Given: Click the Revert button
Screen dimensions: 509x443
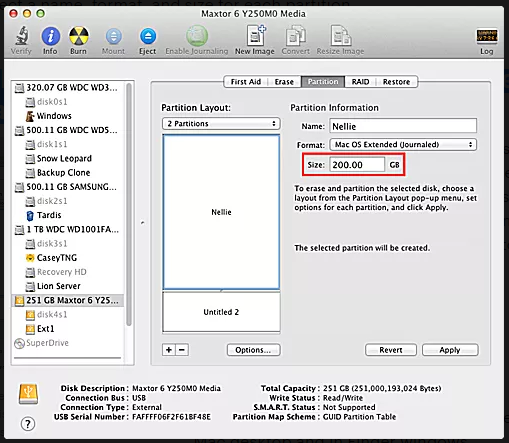Looking at the screenshot, I should pos(391,350).
